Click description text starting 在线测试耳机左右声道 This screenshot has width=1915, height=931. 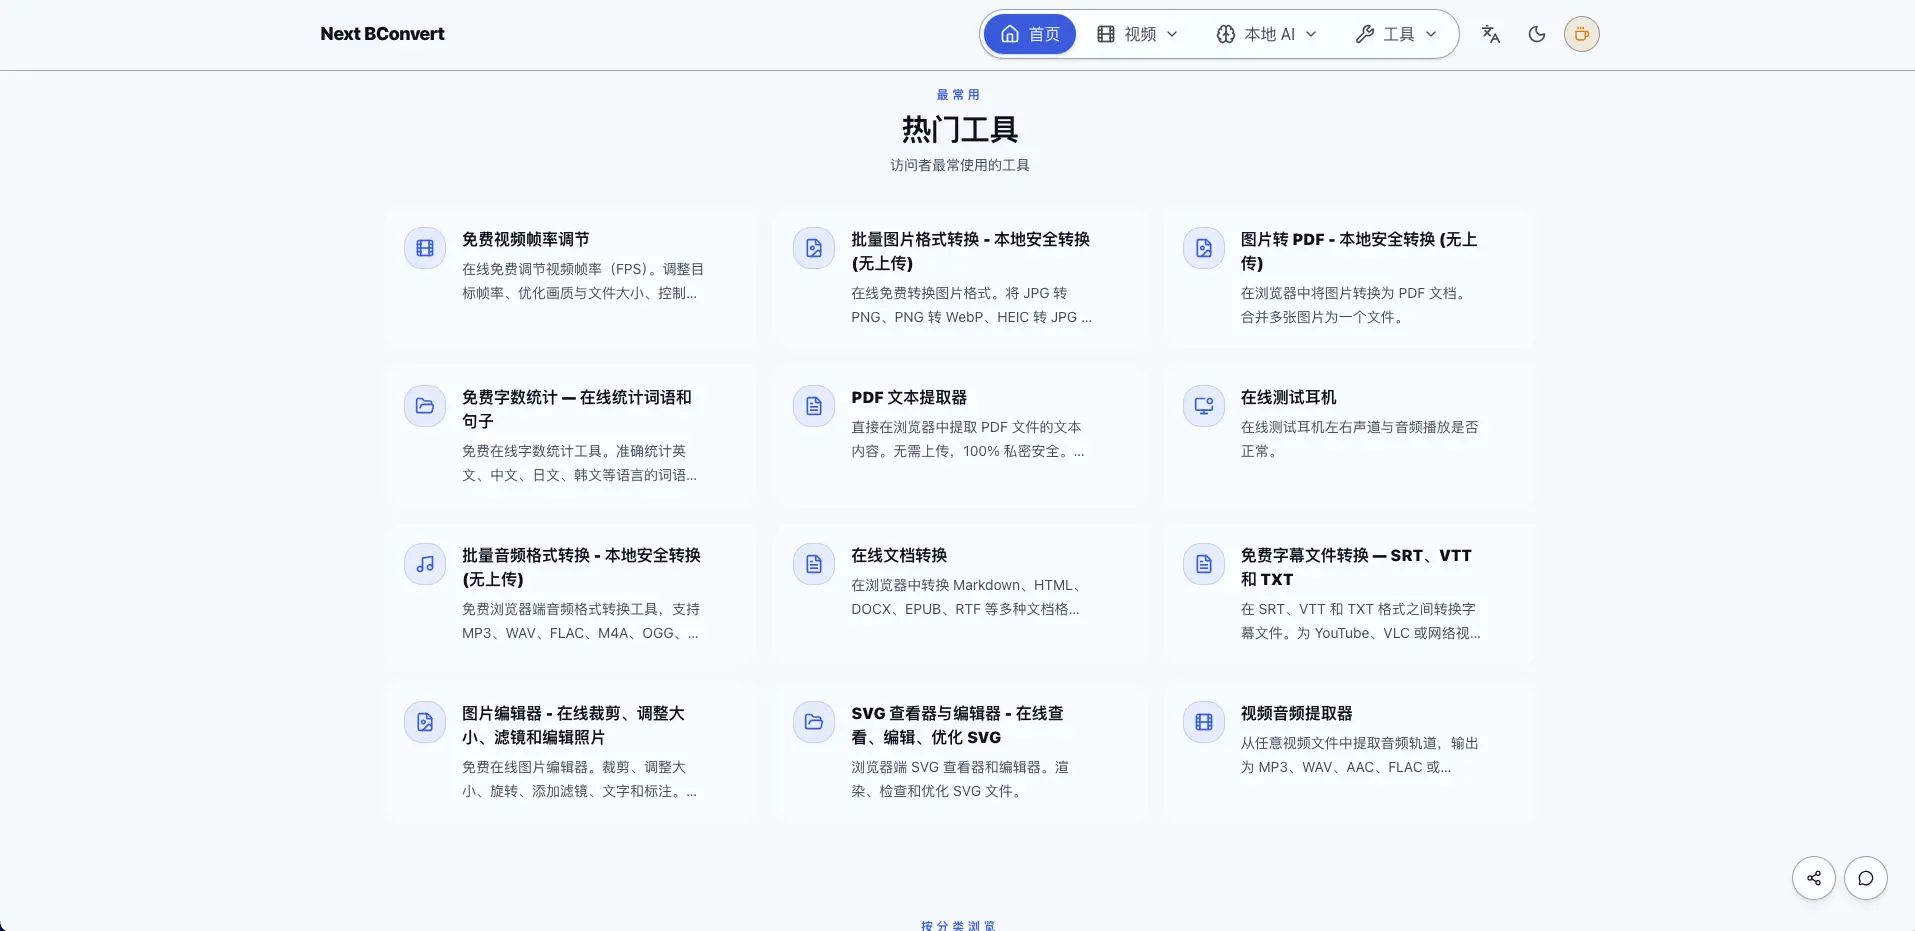[1359, 439]
